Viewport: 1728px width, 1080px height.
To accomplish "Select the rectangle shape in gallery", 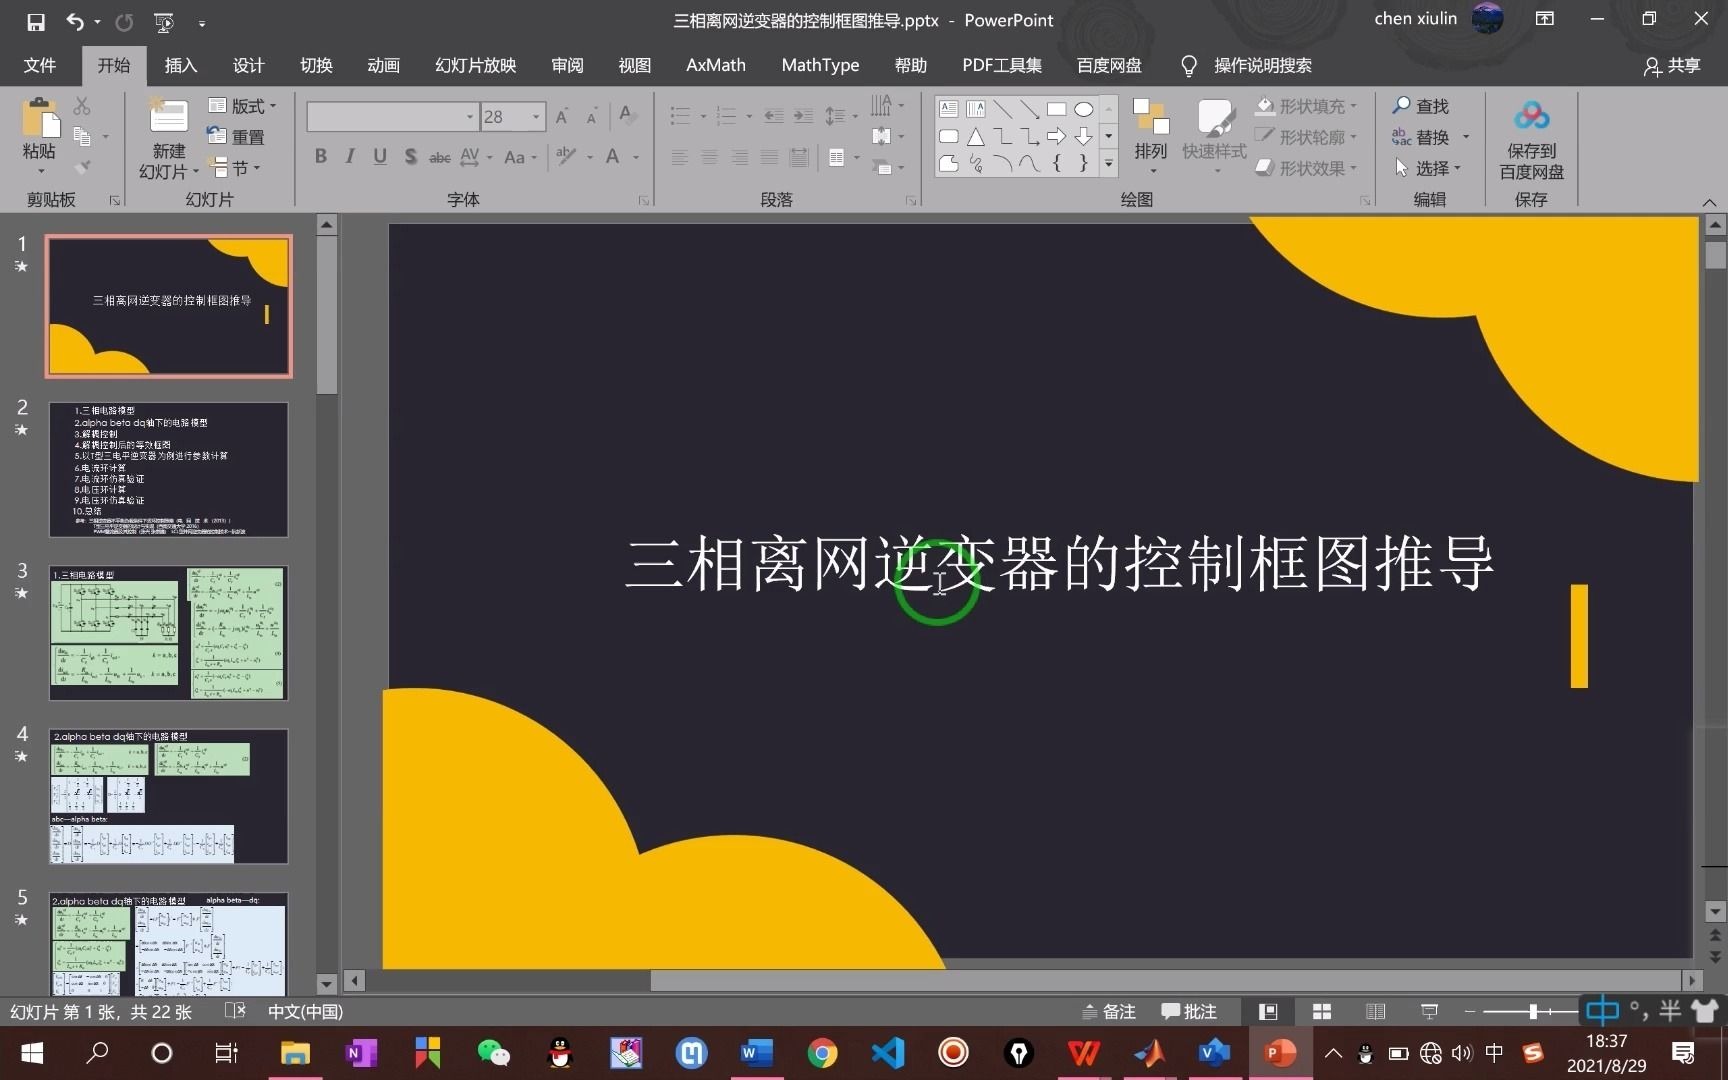I will 1056,109.
